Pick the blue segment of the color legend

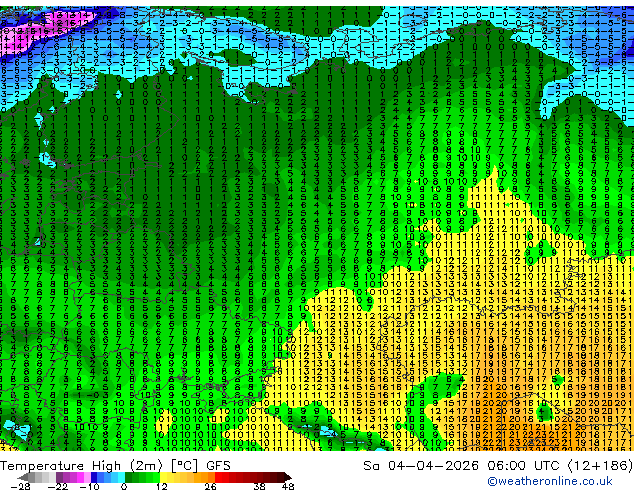click(x=108, y=477)
